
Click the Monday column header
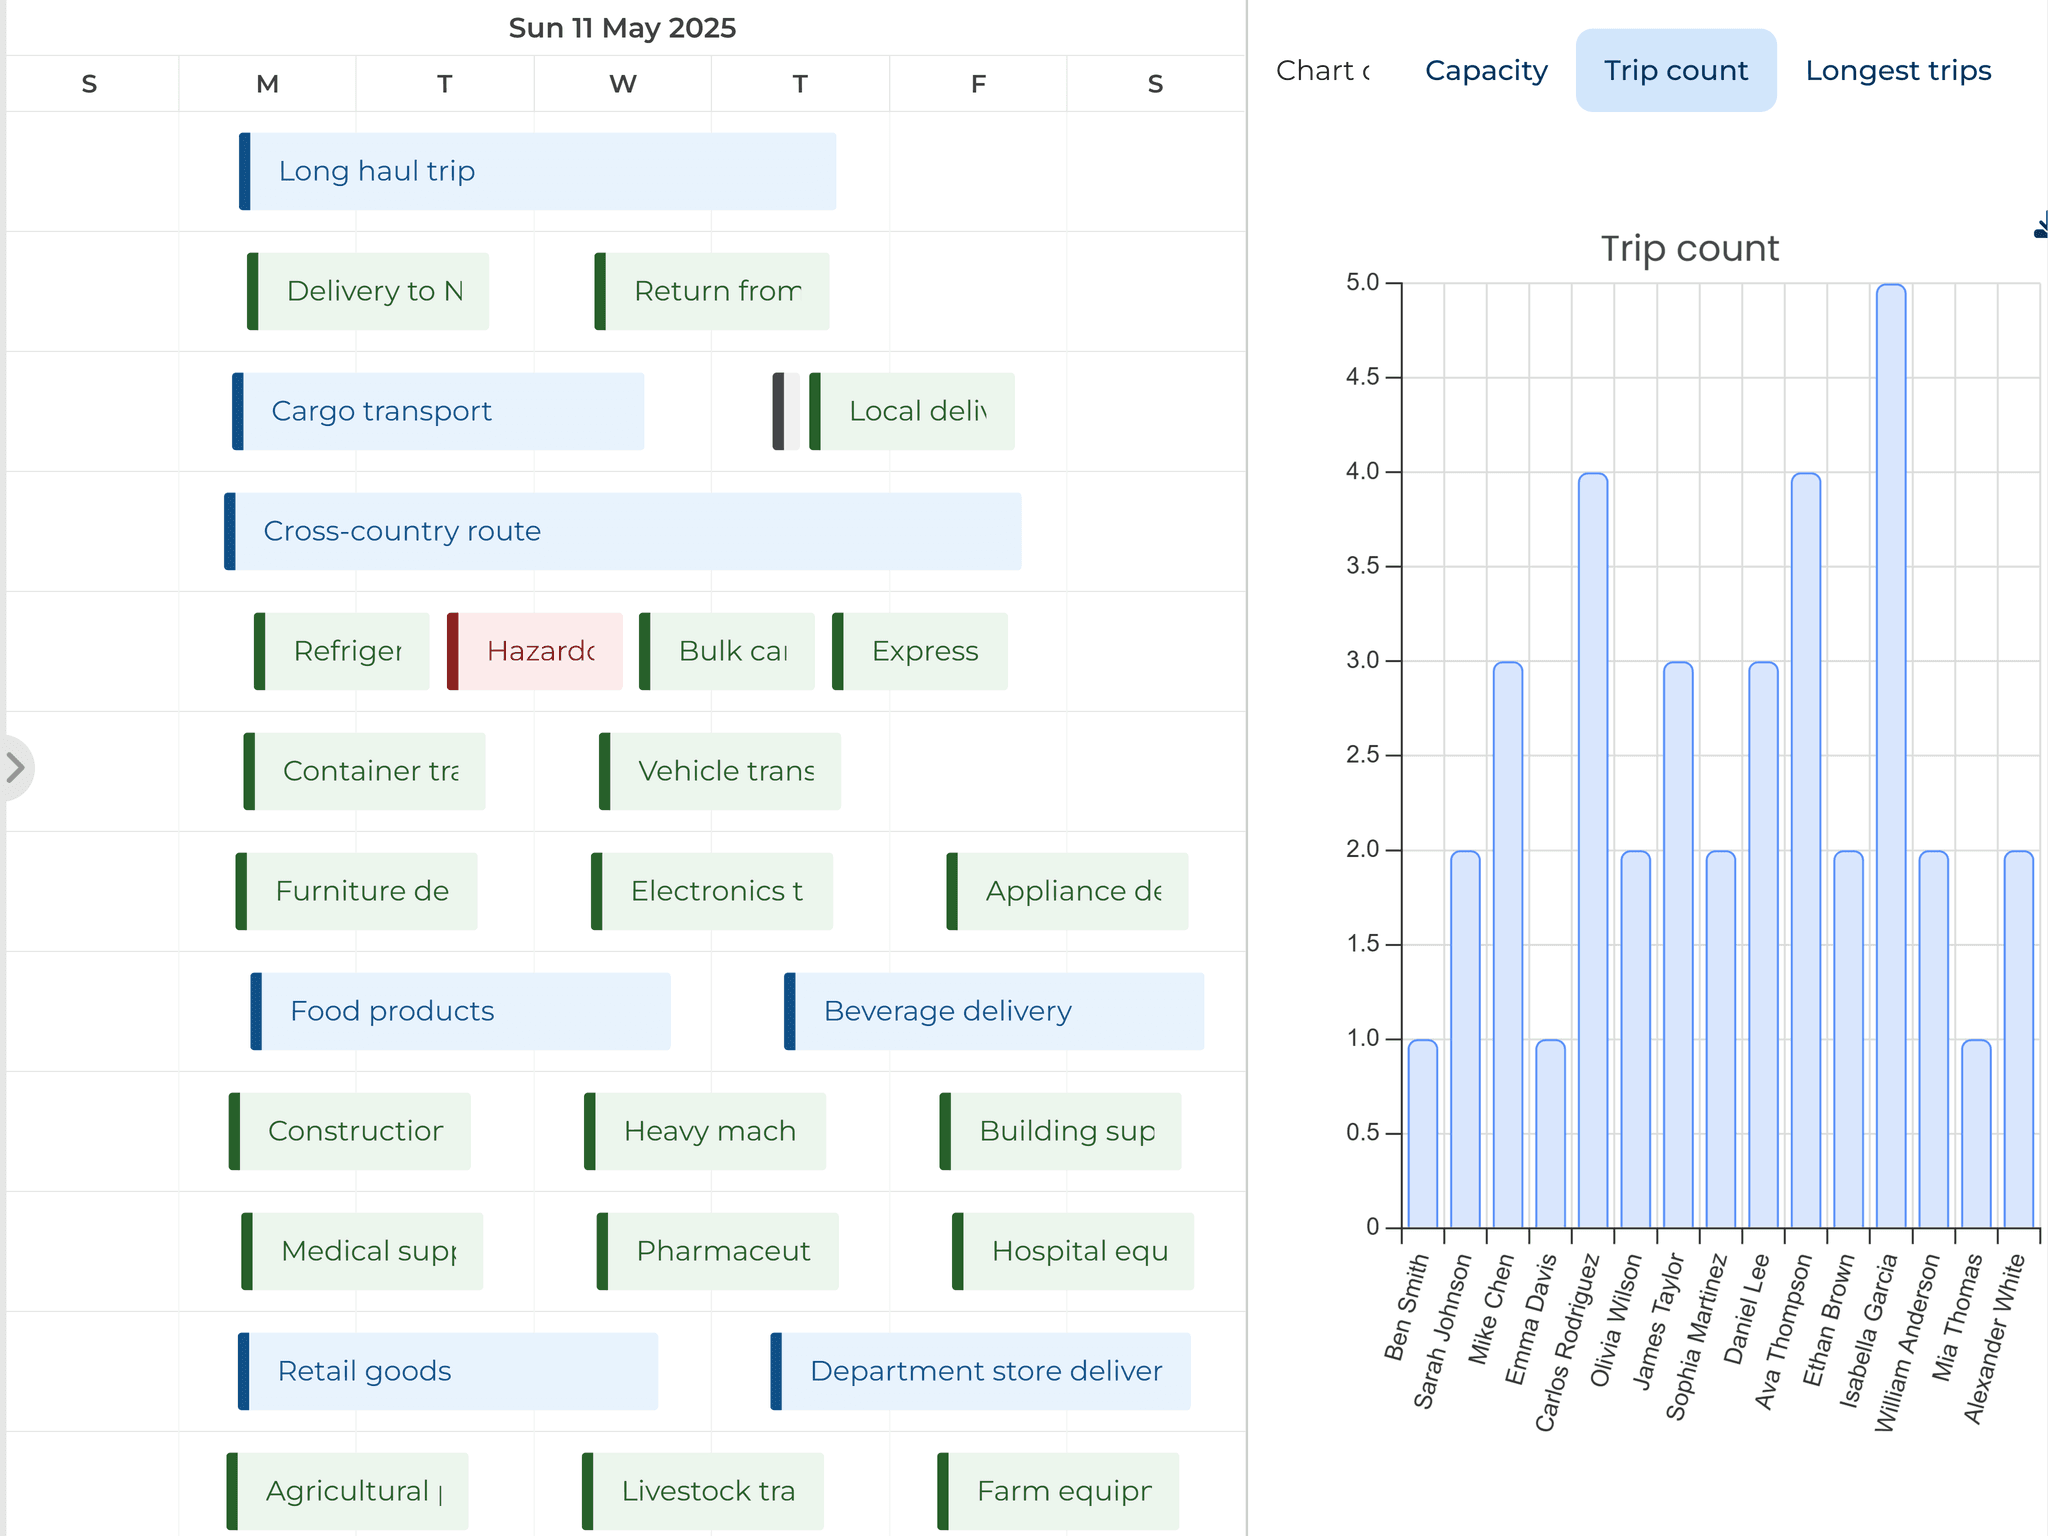point(267,84)
